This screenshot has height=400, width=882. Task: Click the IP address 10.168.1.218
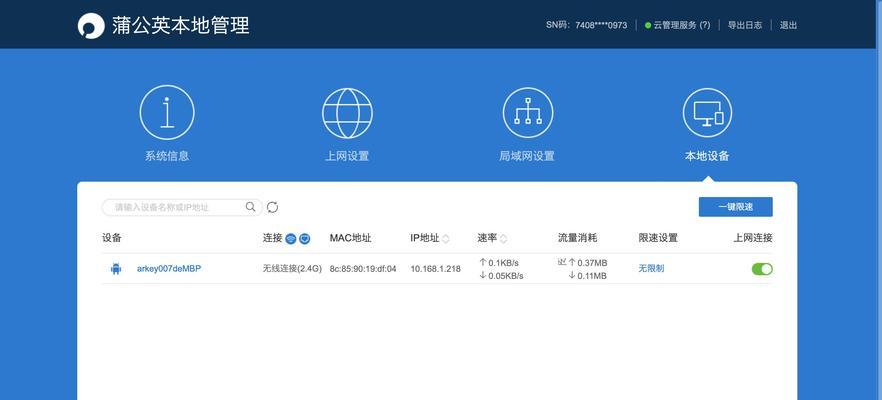coord(435,269)
